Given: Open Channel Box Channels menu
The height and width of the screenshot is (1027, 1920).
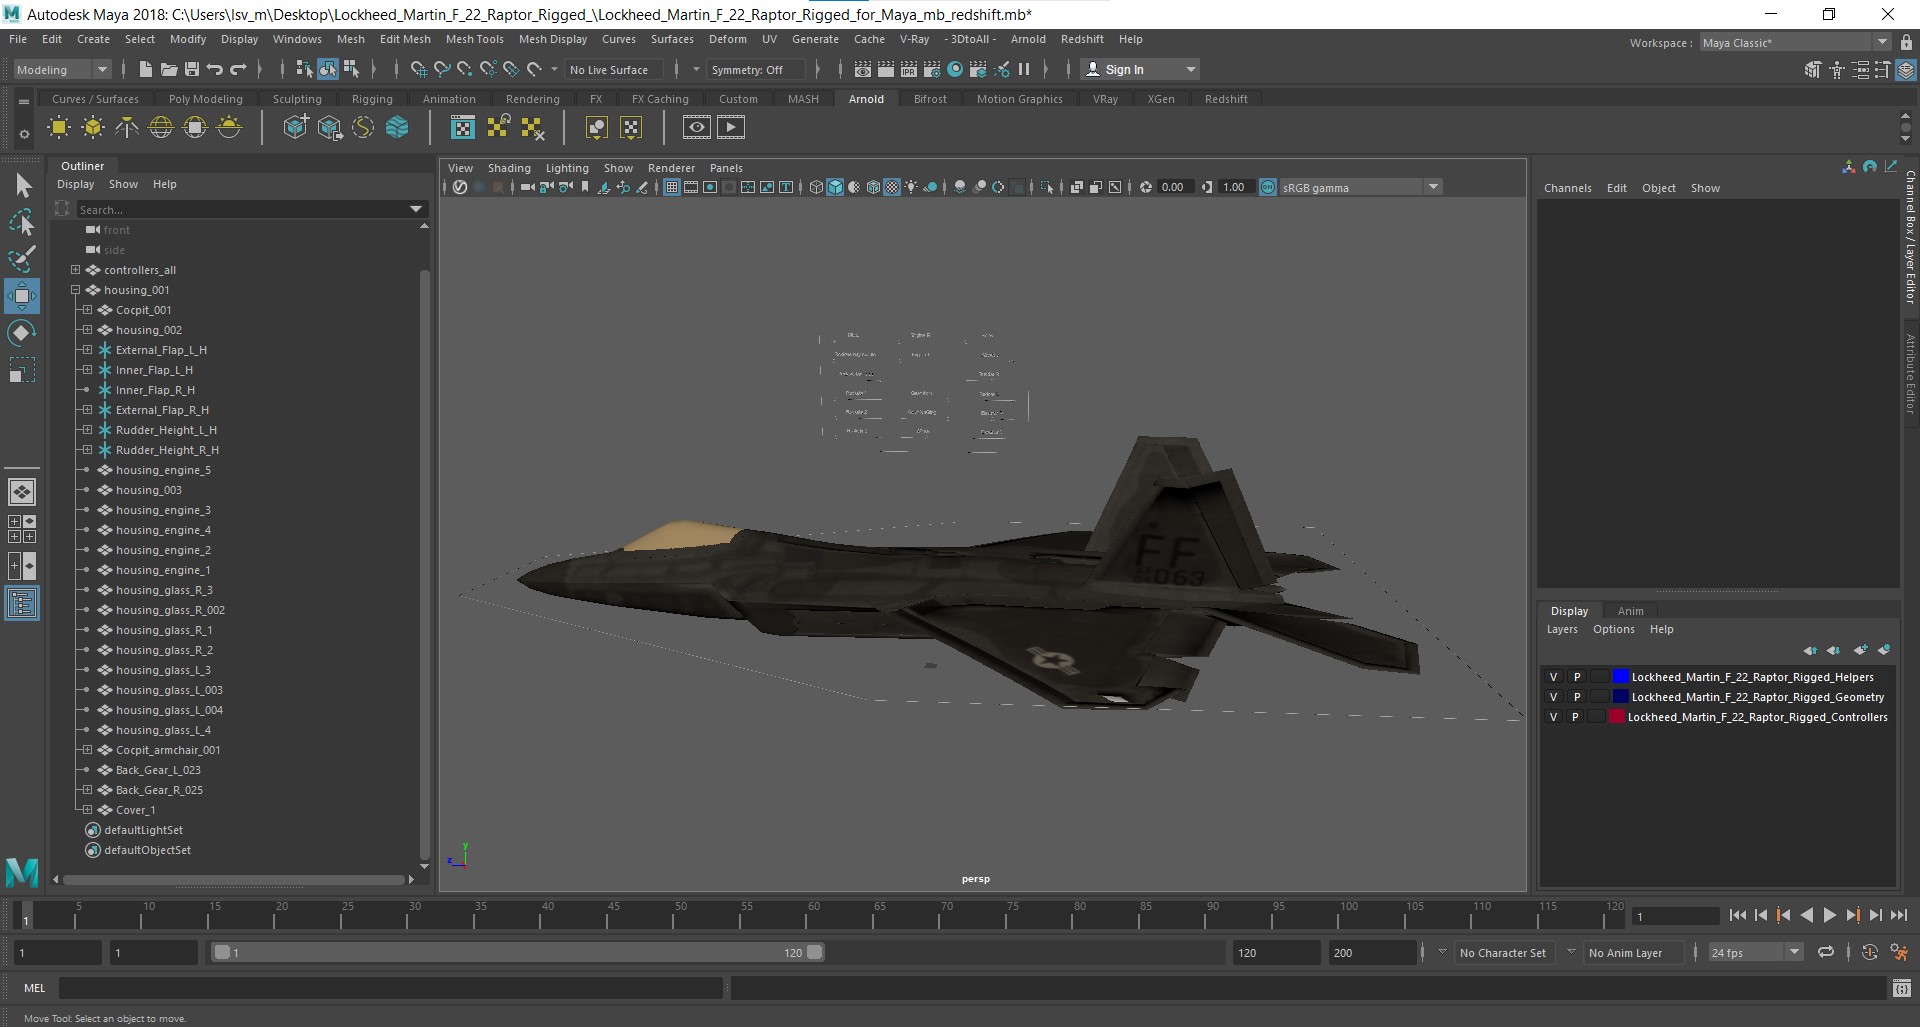Looking at the screenshot, I should [1567, 188].
